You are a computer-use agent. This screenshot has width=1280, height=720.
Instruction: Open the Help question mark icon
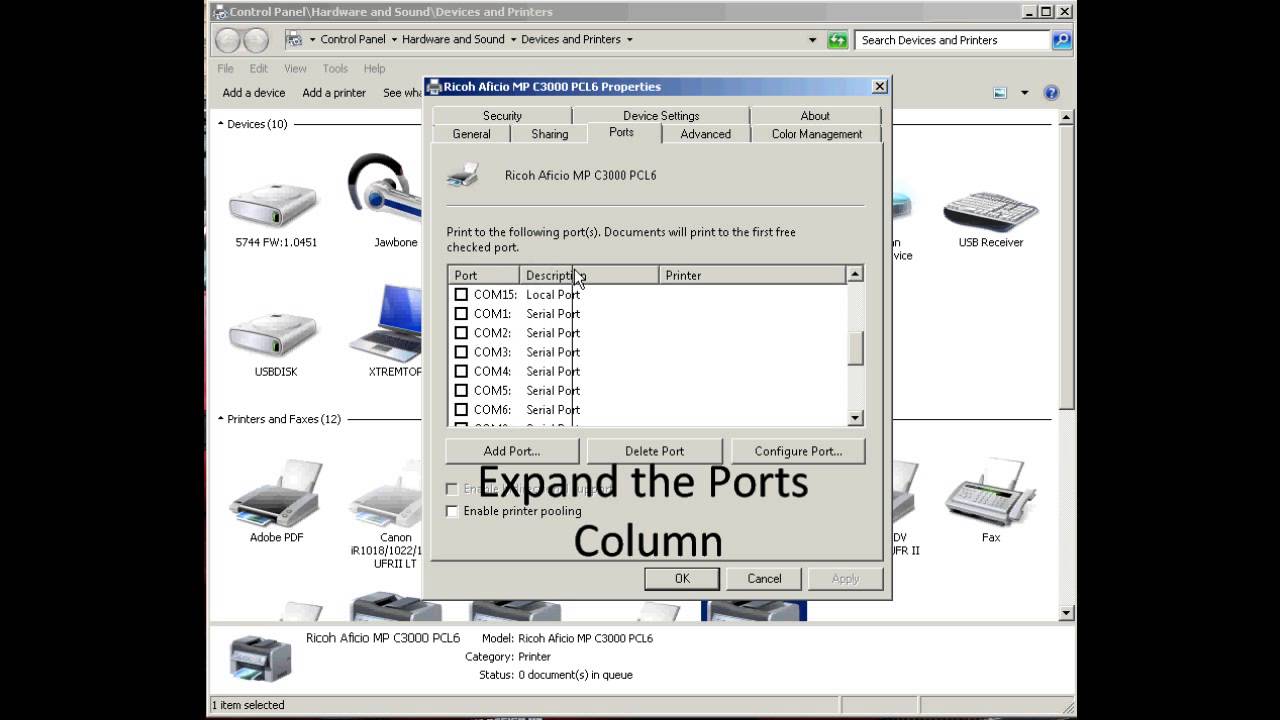click(1051, 93)
